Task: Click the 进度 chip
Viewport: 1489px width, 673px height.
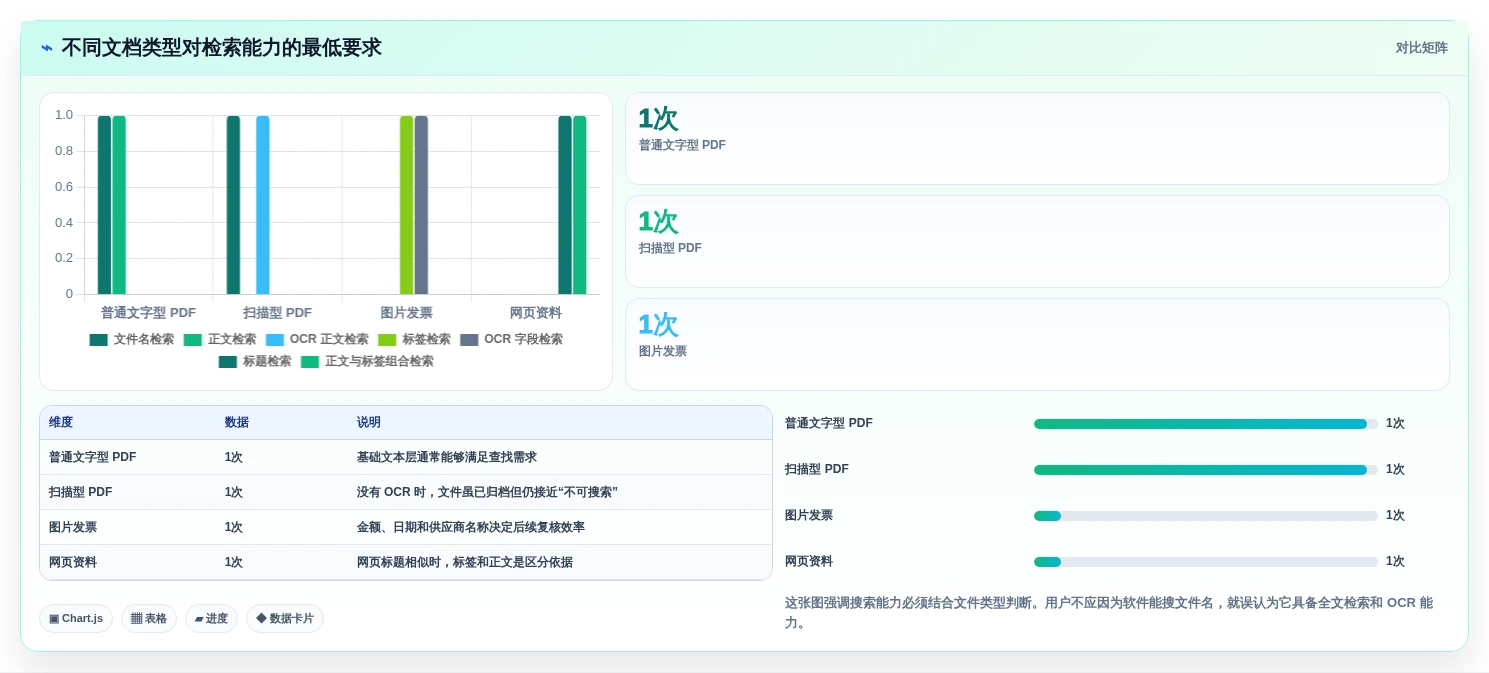Action: pyautogui.click(x=211, y=618)
